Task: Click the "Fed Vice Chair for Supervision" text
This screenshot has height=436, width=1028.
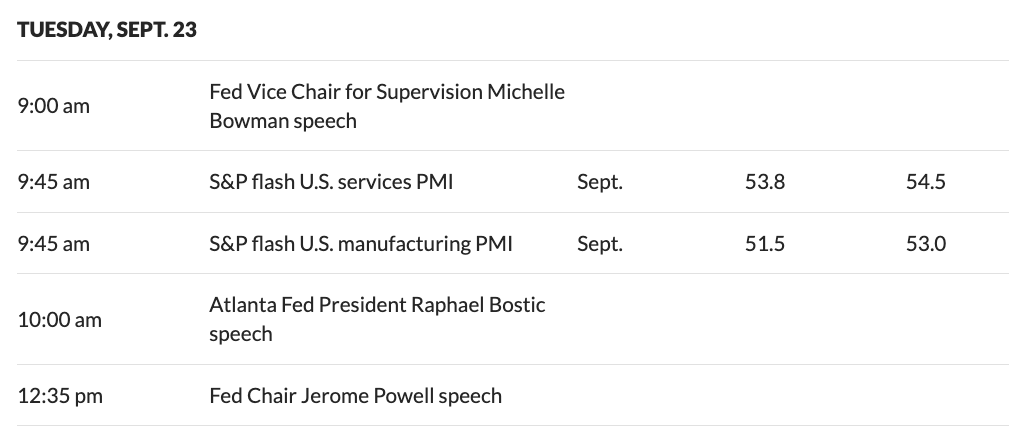Action: [346, 92]
